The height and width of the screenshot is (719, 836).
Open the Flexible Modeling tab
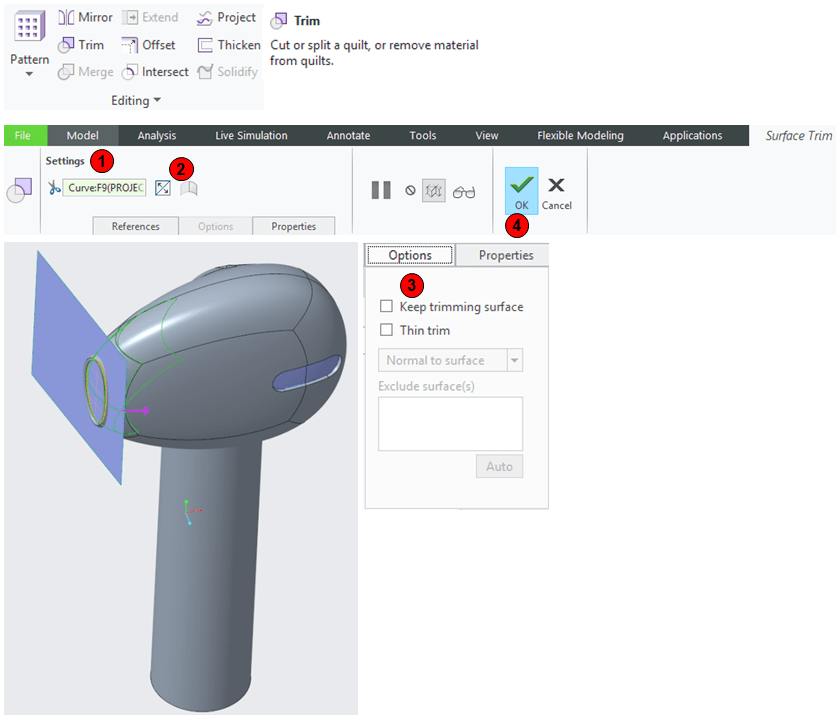coord(580,136)
